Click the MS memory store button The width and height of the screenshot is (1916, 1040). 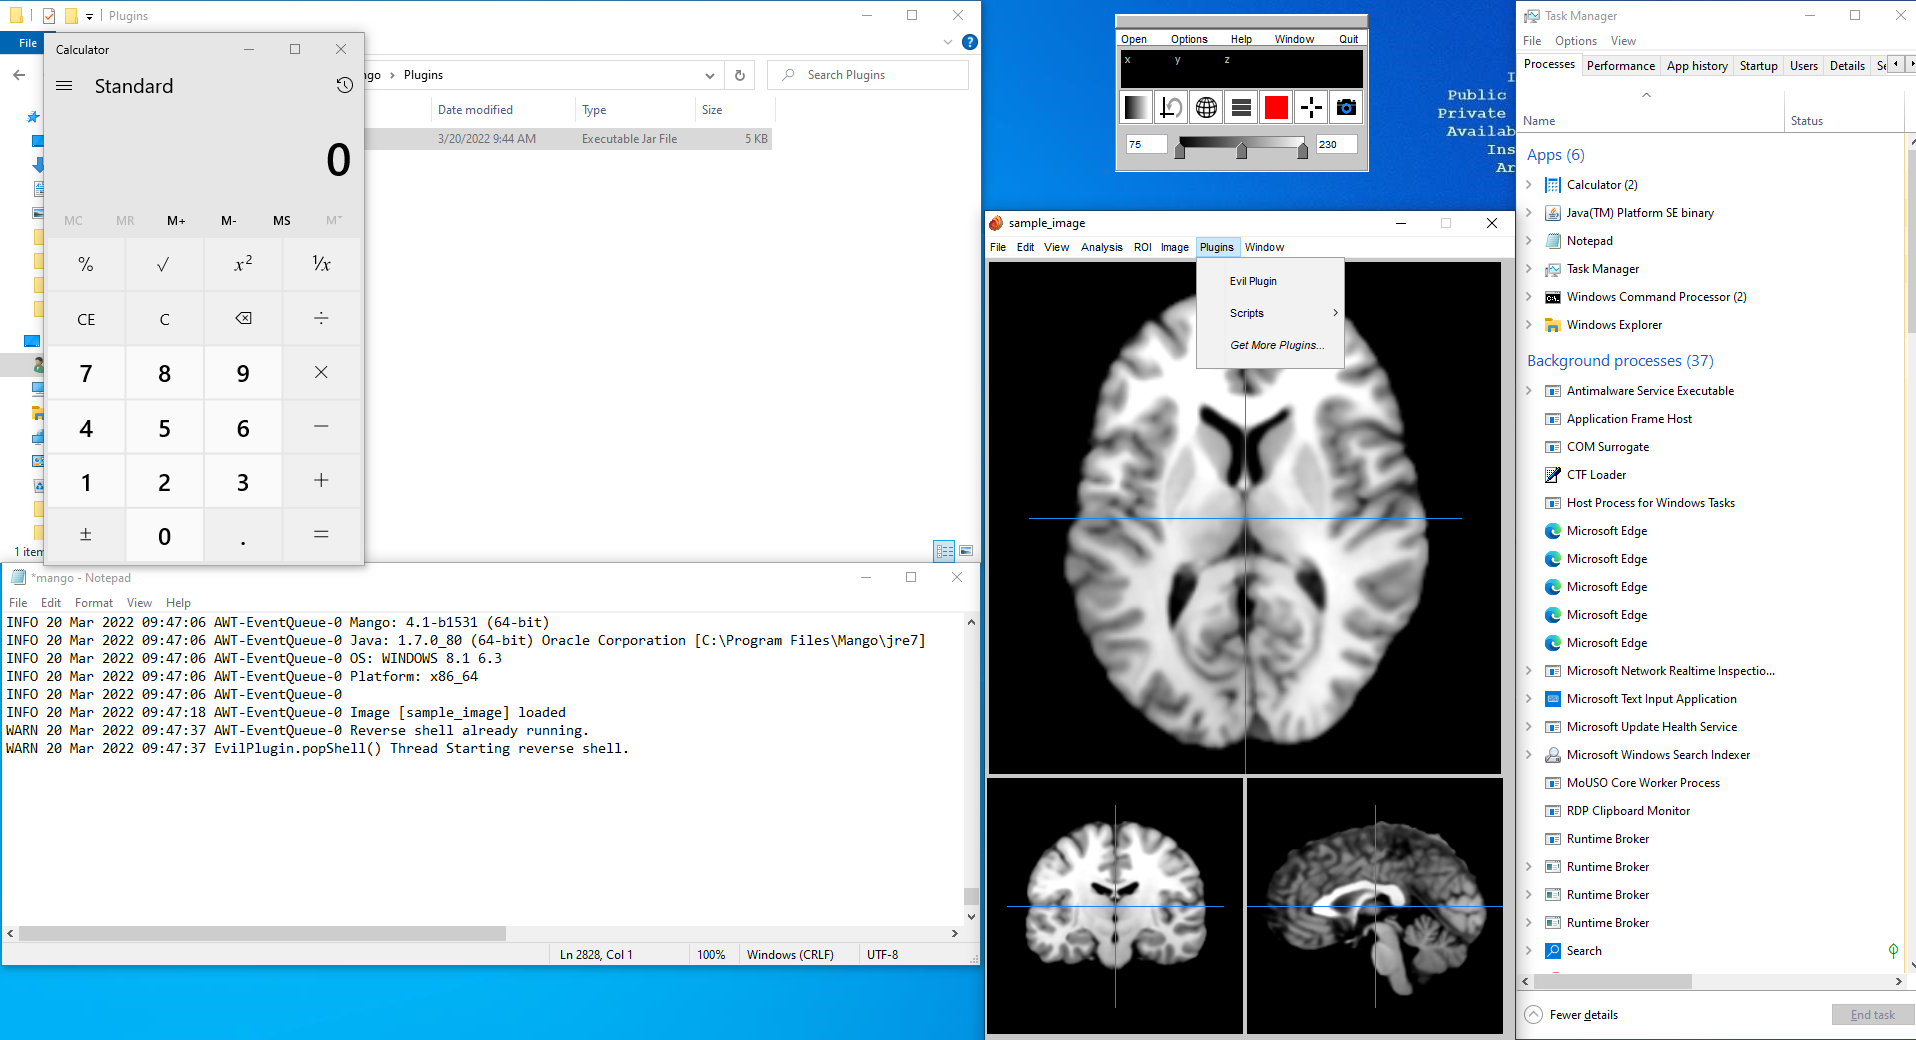(282, 220)
